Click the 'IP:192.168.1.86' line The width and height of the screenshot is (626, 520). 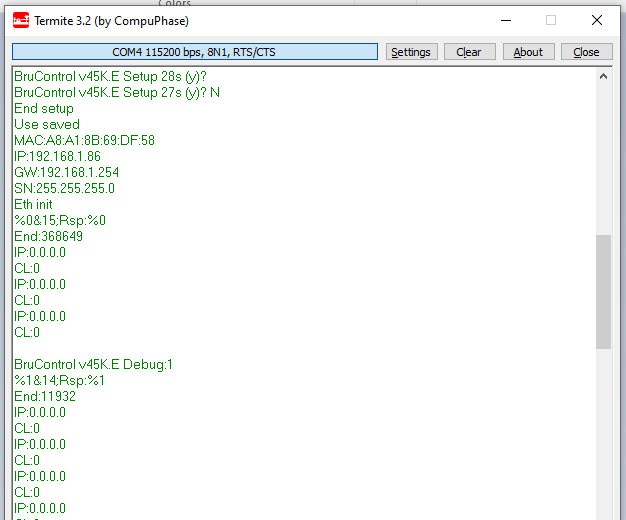coord(57,156)
